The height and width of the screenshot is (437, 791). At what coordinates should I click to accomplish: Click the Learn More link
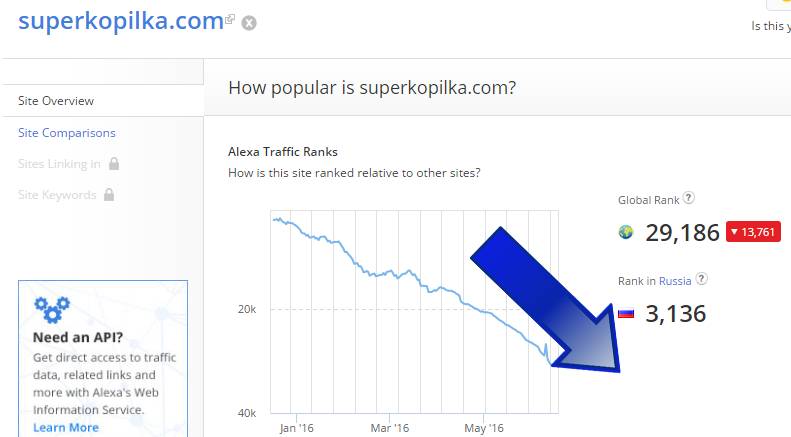(66, 427)
